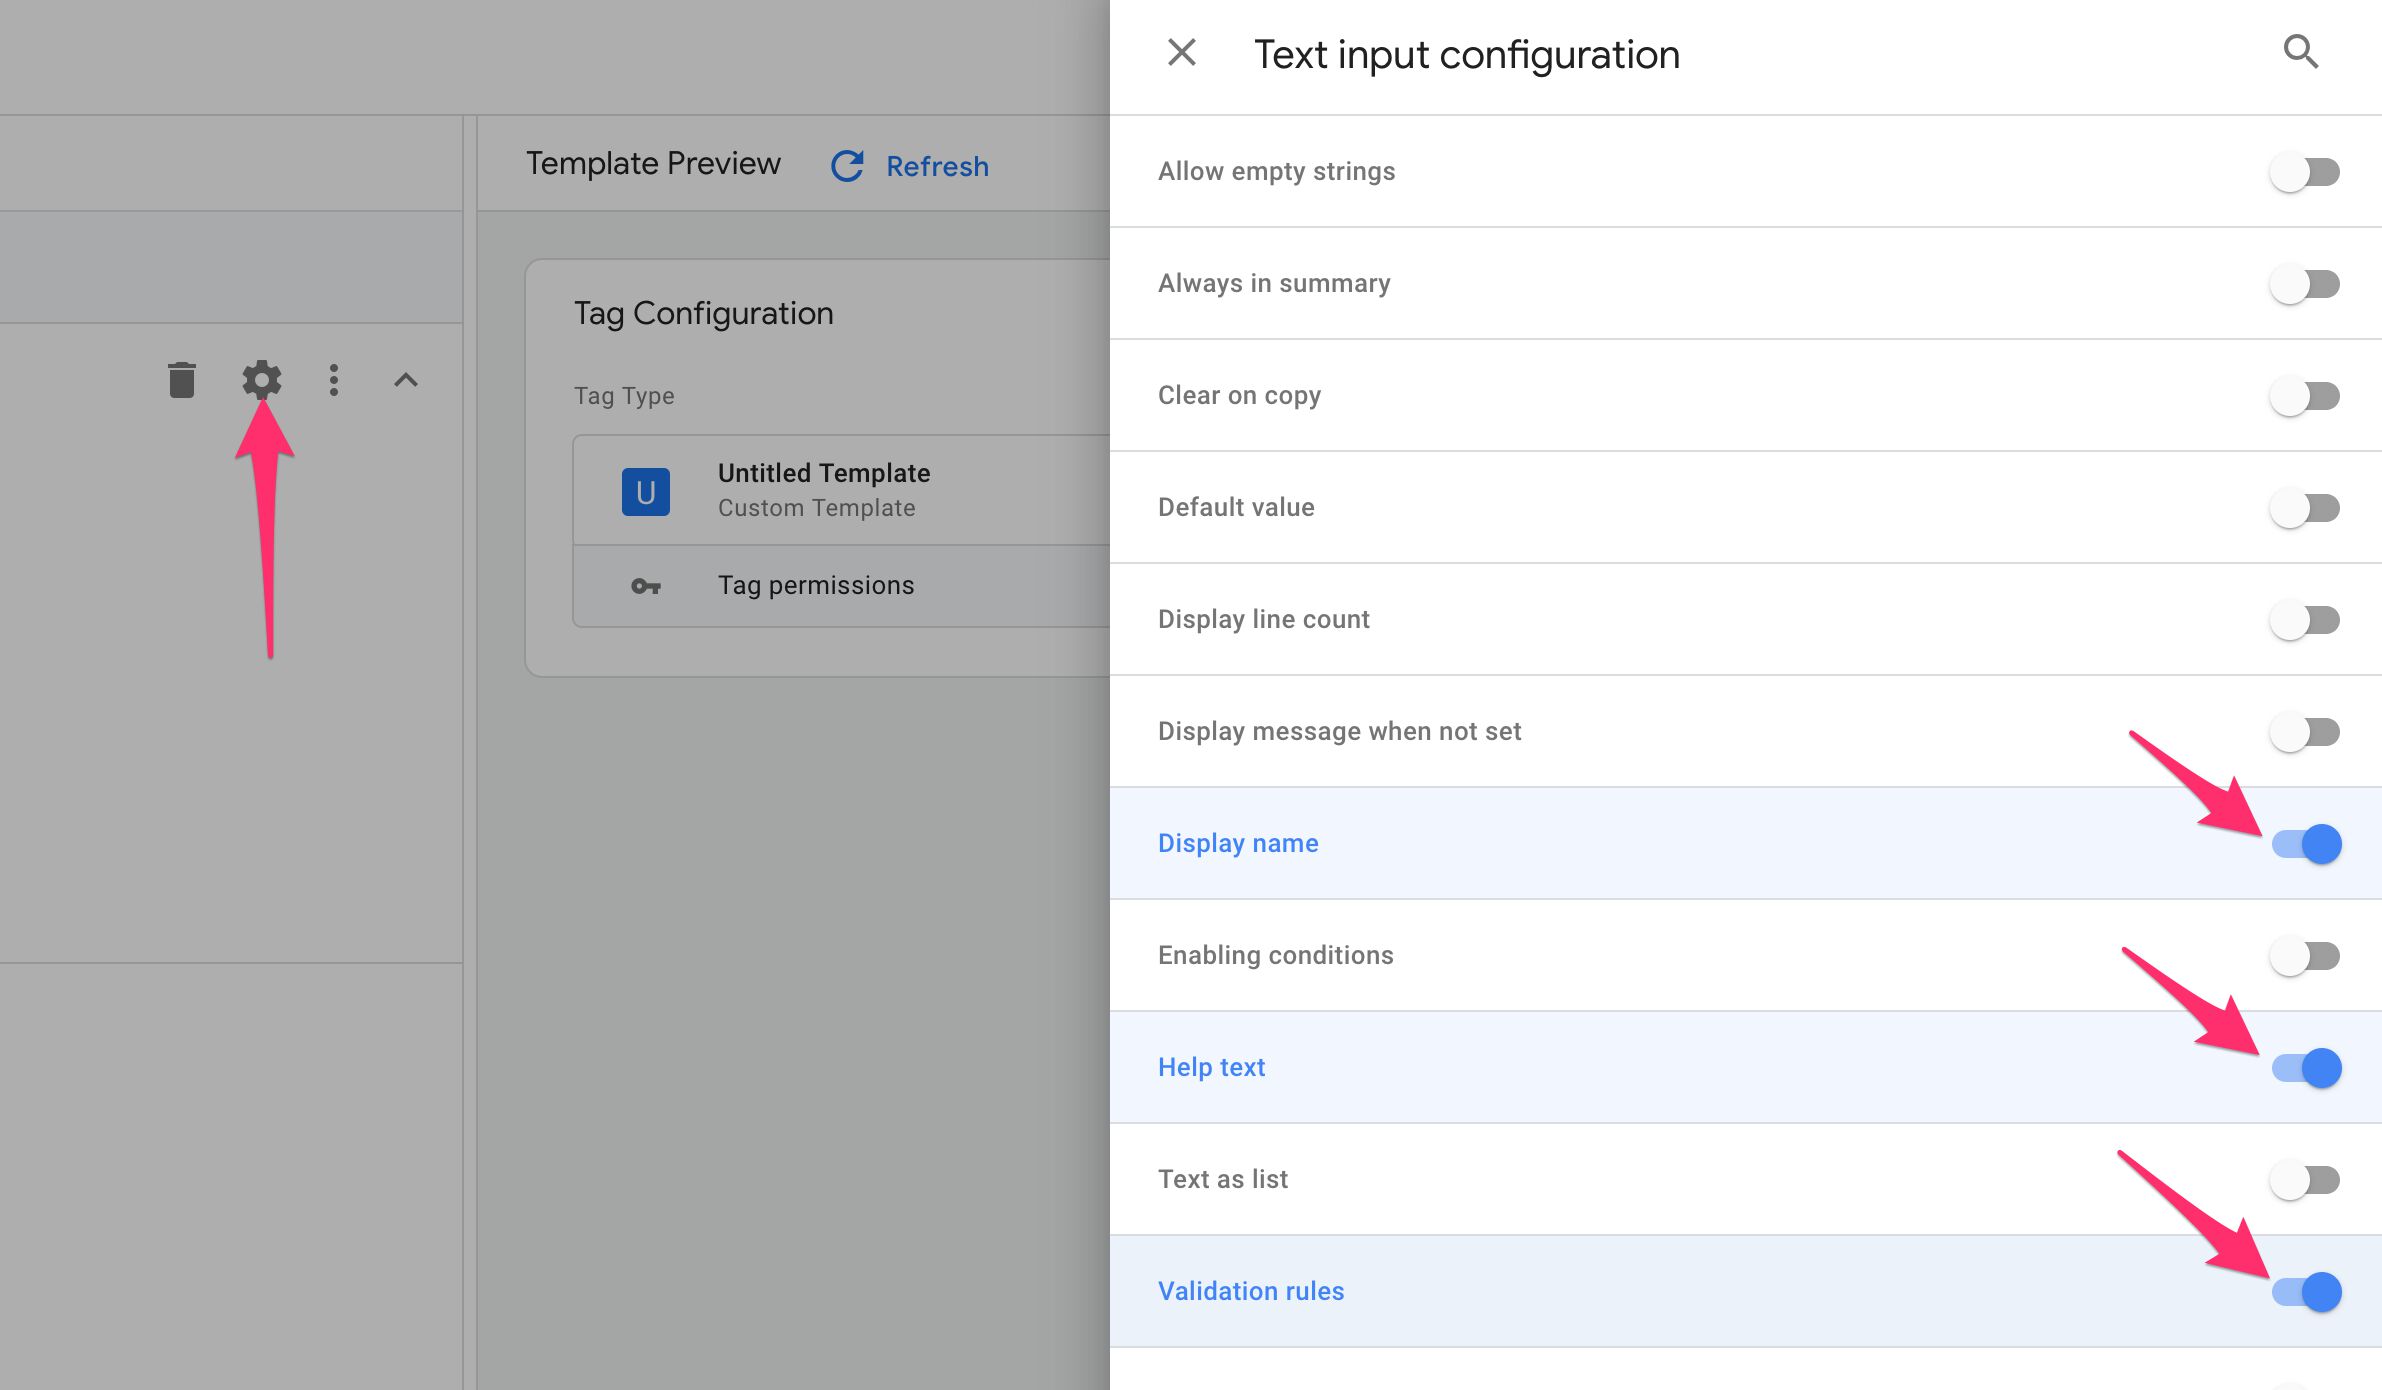Click the three-dot more options icon

click(x=332, y=379)
